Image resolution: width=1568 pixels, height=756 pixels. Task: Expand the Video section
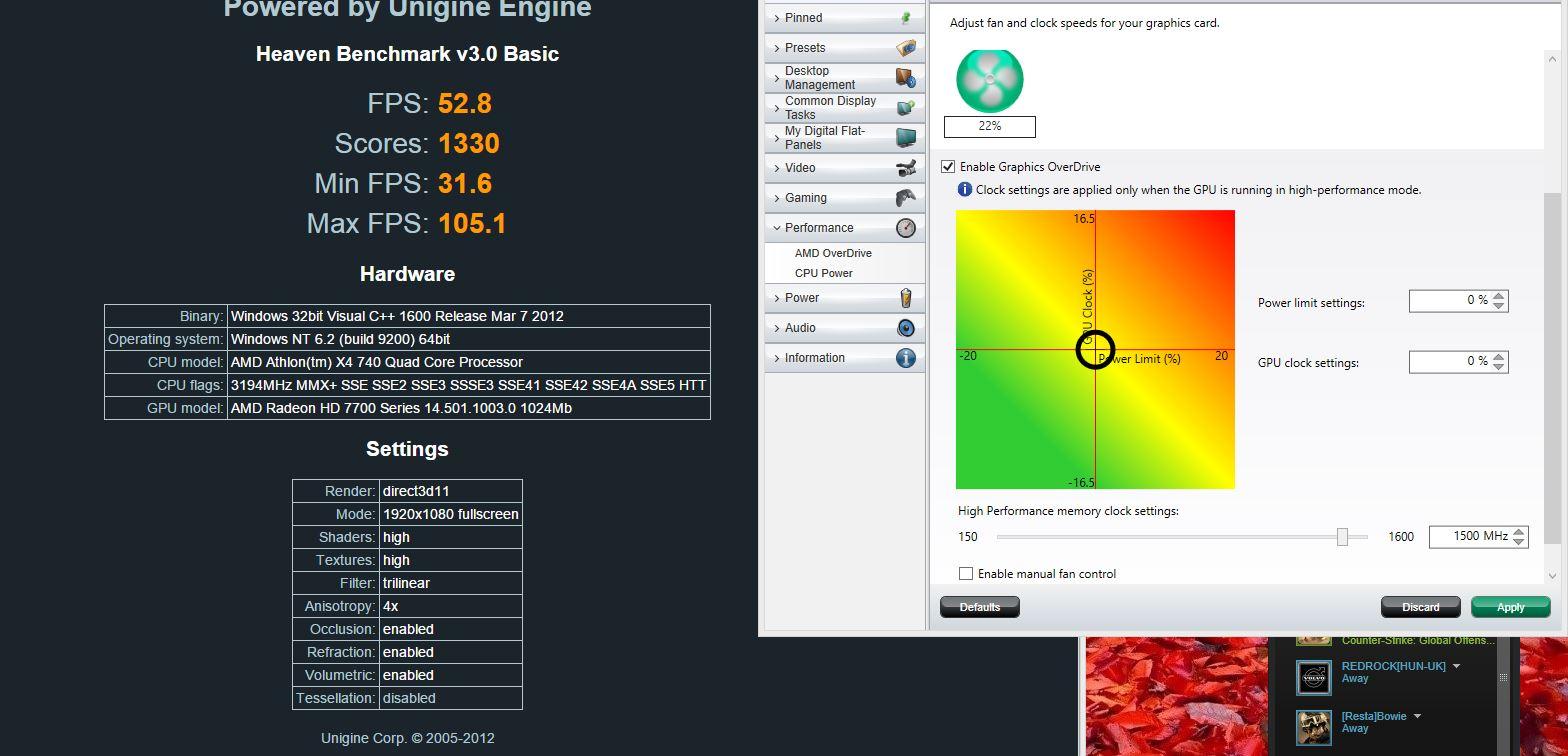pos(777,168)
